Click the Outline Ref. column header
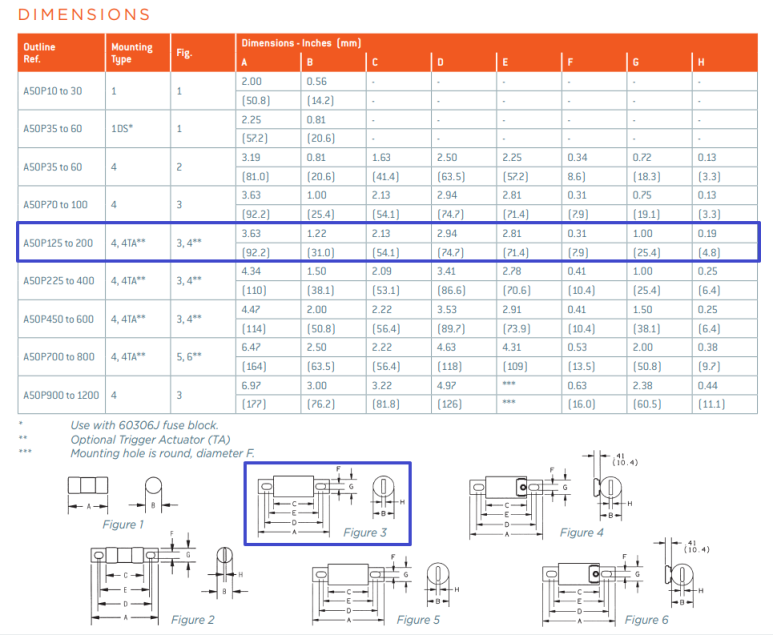This screenshot has width=773, height=635. pyautogui.click(x=62, y=53)
